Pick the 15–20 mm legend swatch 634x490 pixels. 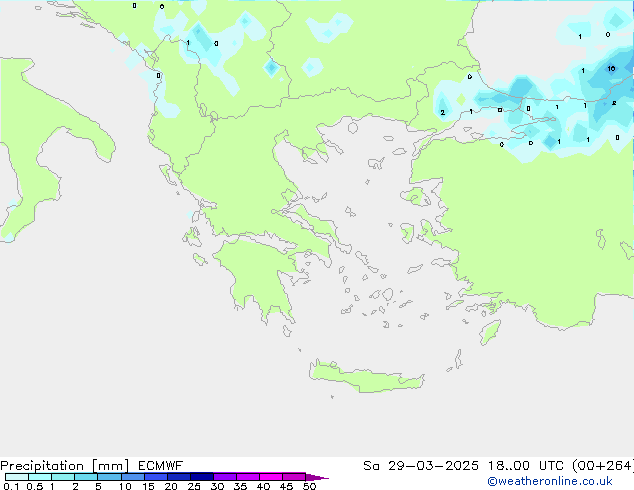156,477
